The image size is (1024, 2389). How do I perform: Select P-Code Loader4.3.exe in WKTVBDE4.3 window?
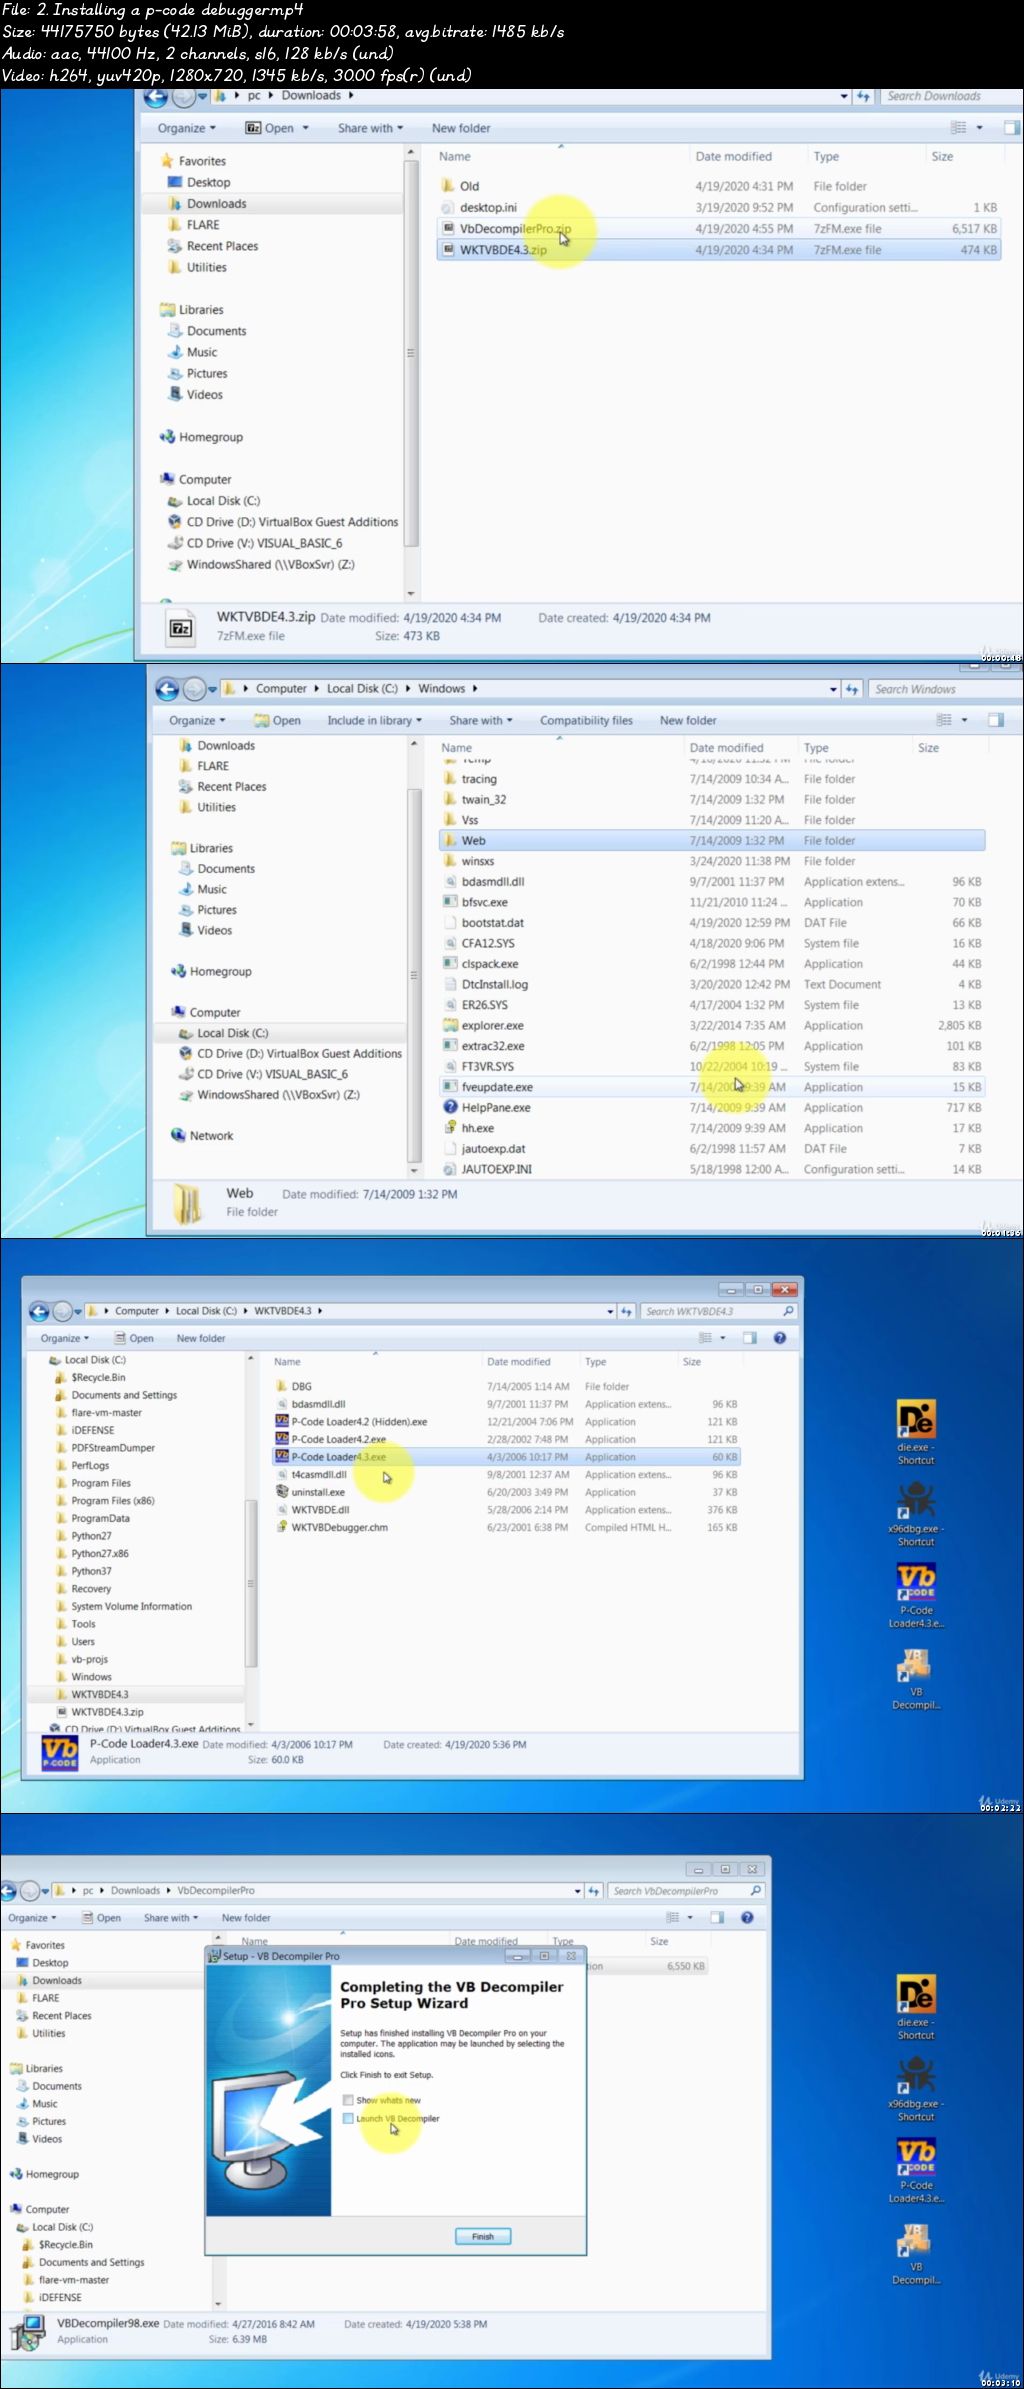click(506, 1457)
